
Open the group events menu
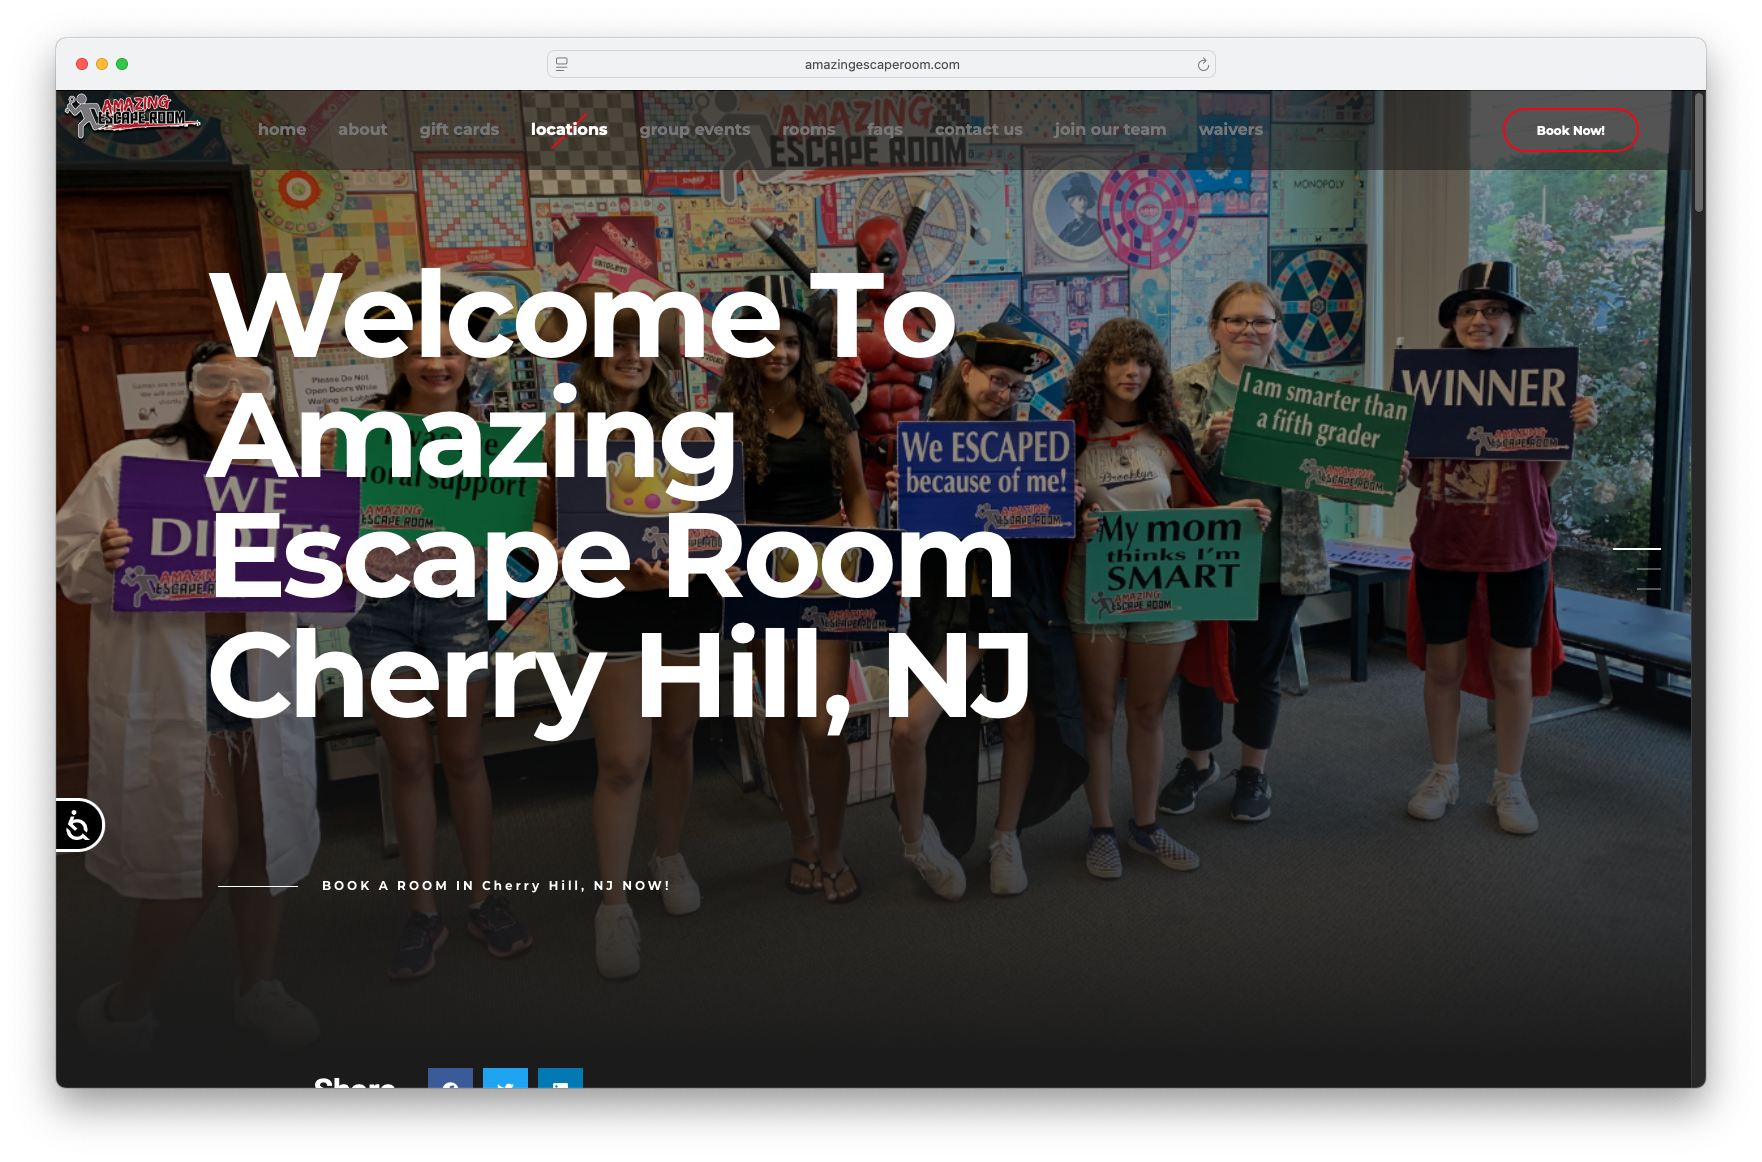pyautogui.click(x=695, y=130)
